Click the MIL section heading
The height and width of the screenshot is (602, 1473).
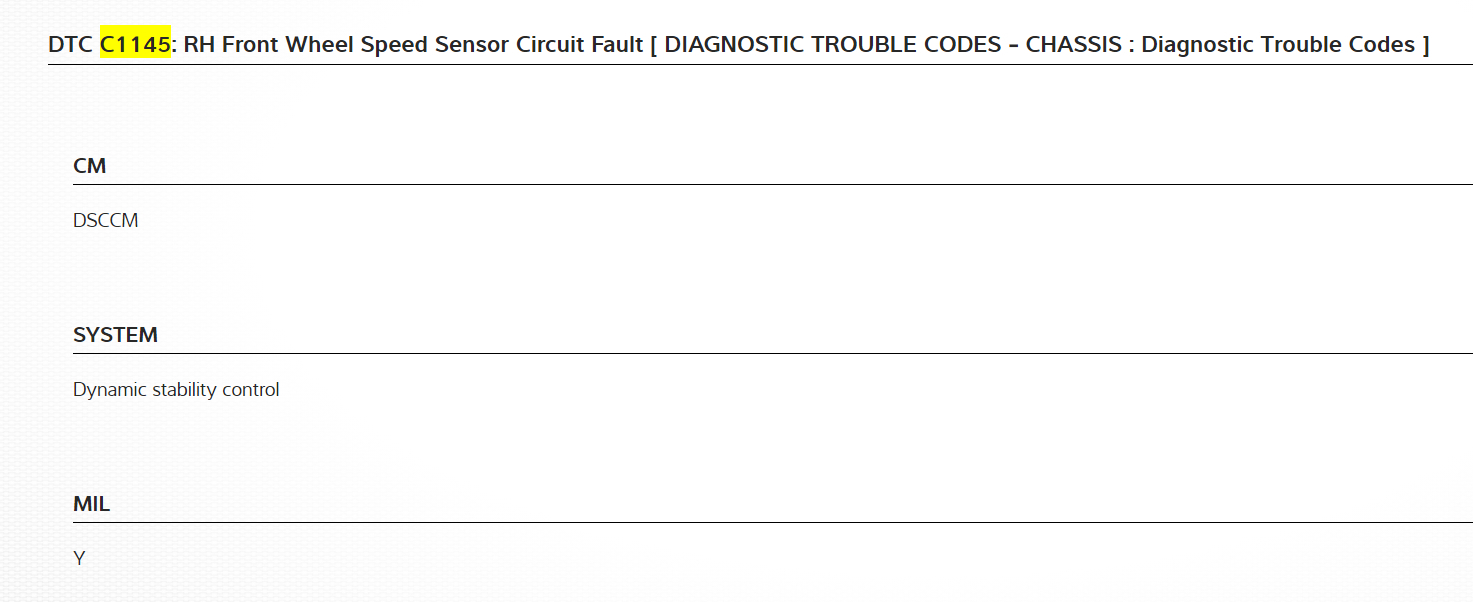click(x=91, y=504)
